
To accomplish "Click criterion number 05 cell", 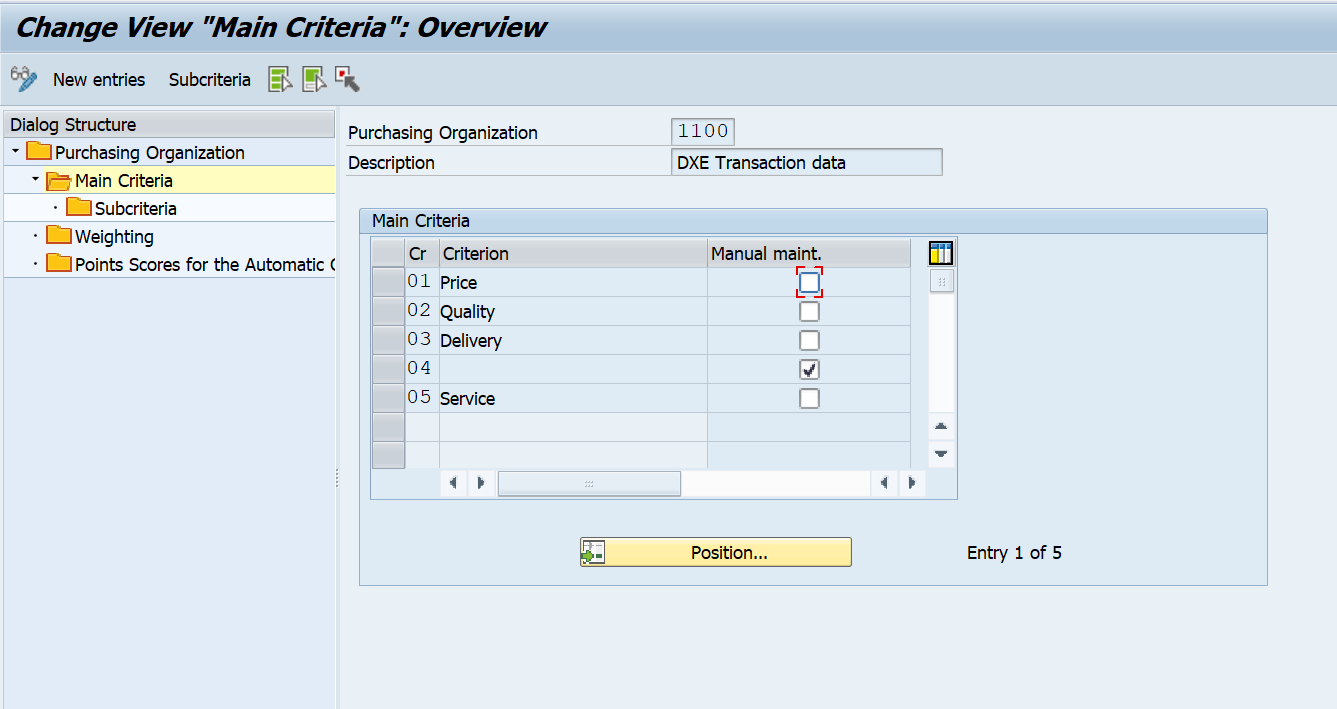I will (x=422, y=399).
